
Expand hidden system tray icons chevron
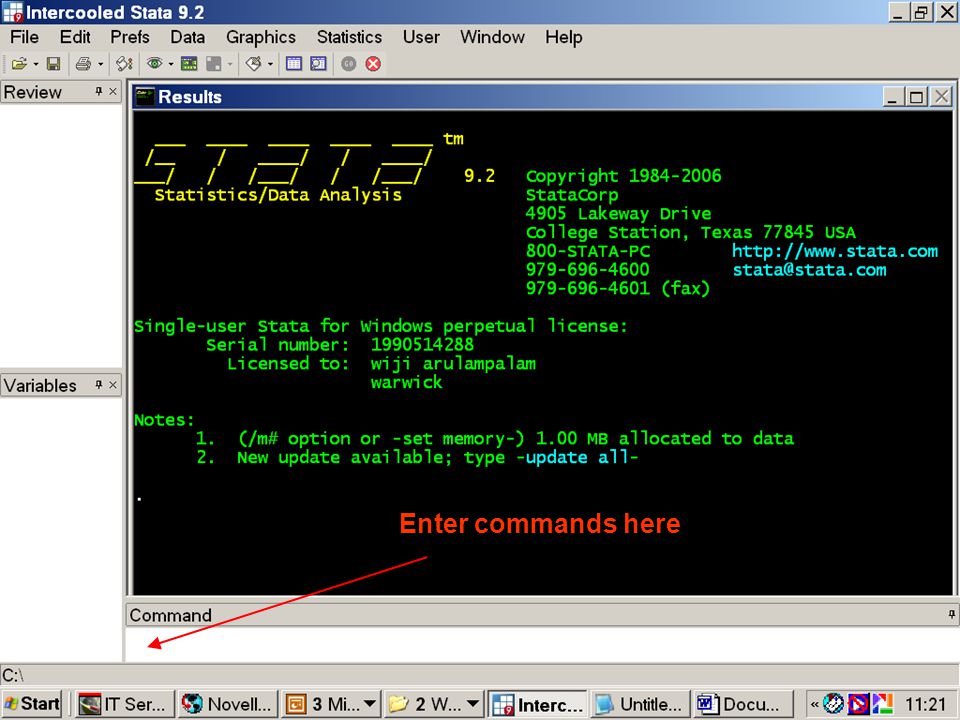[x=814, y=704]
